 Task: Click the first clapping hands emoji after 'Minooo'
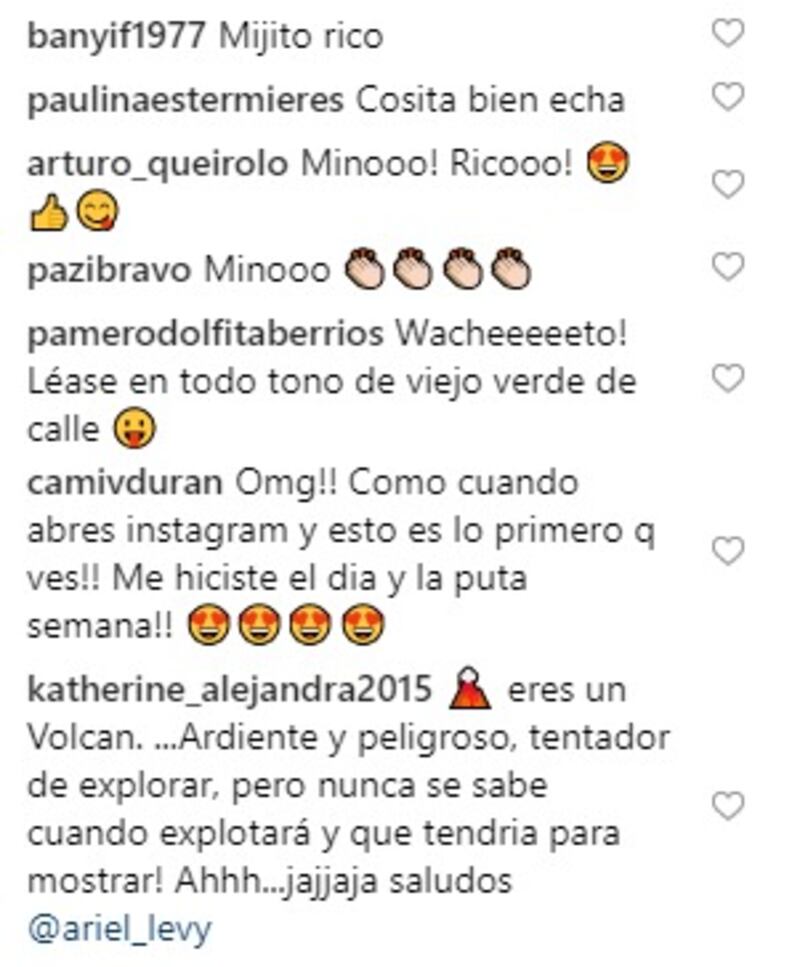[x=365, y=269]
